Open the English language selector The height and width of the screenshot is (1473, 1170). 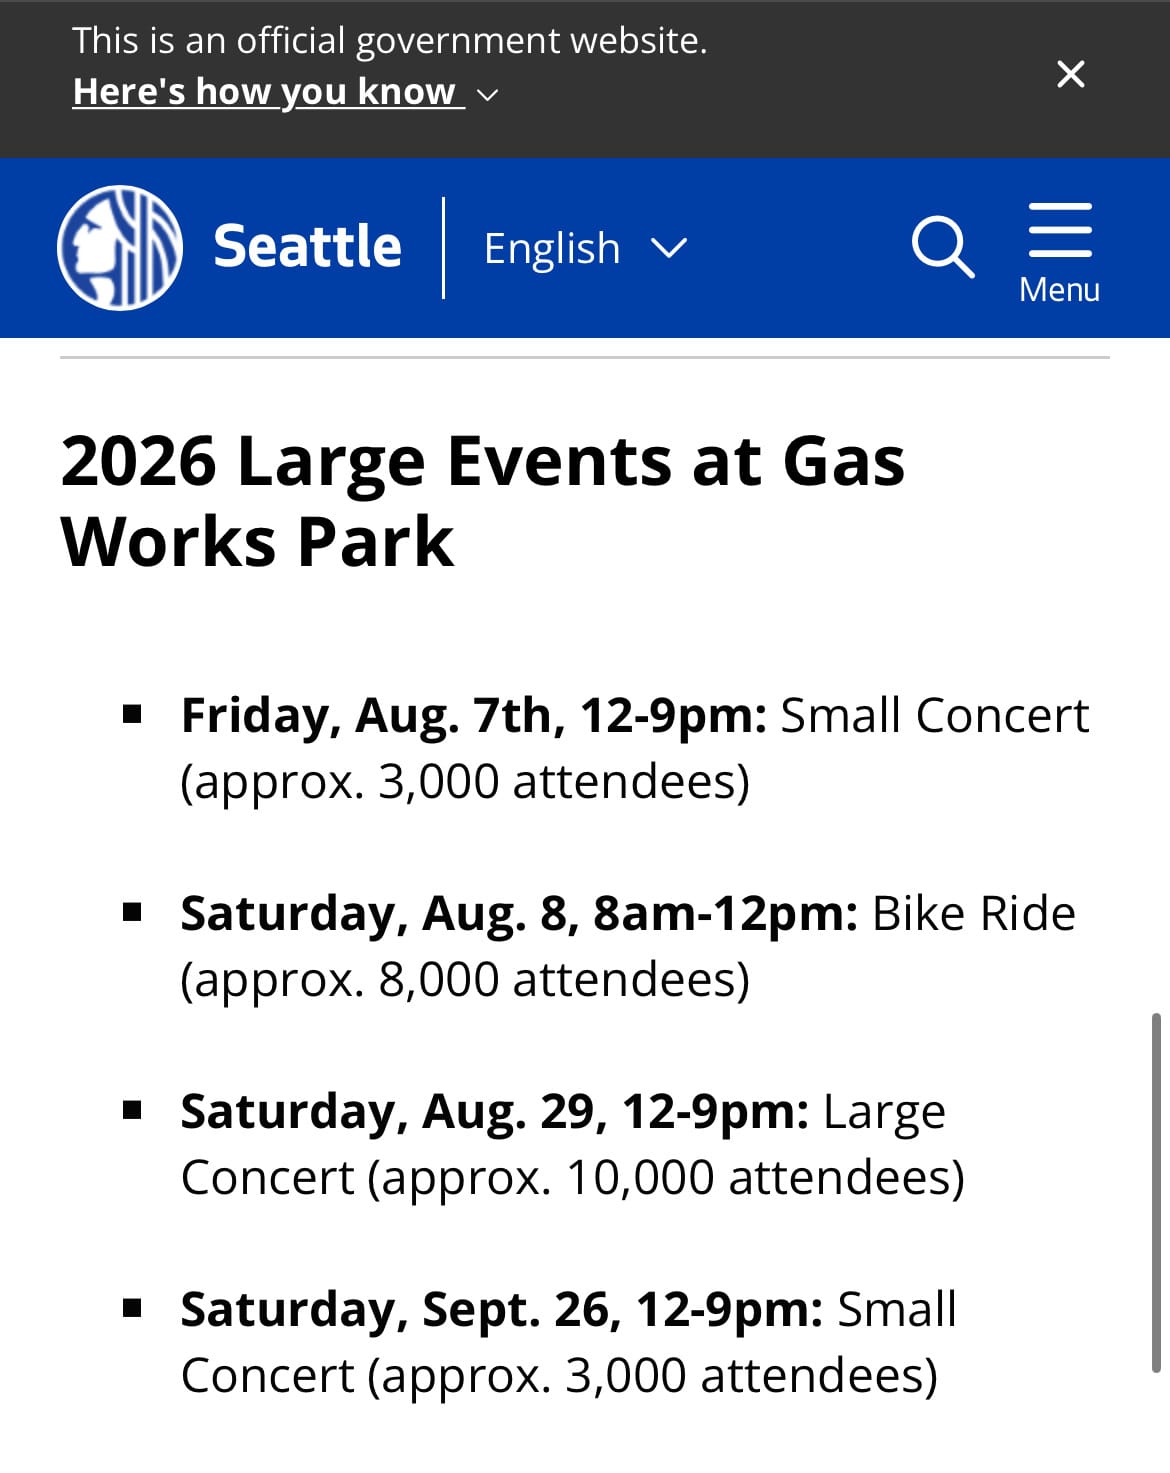click(x=586, y=248)
